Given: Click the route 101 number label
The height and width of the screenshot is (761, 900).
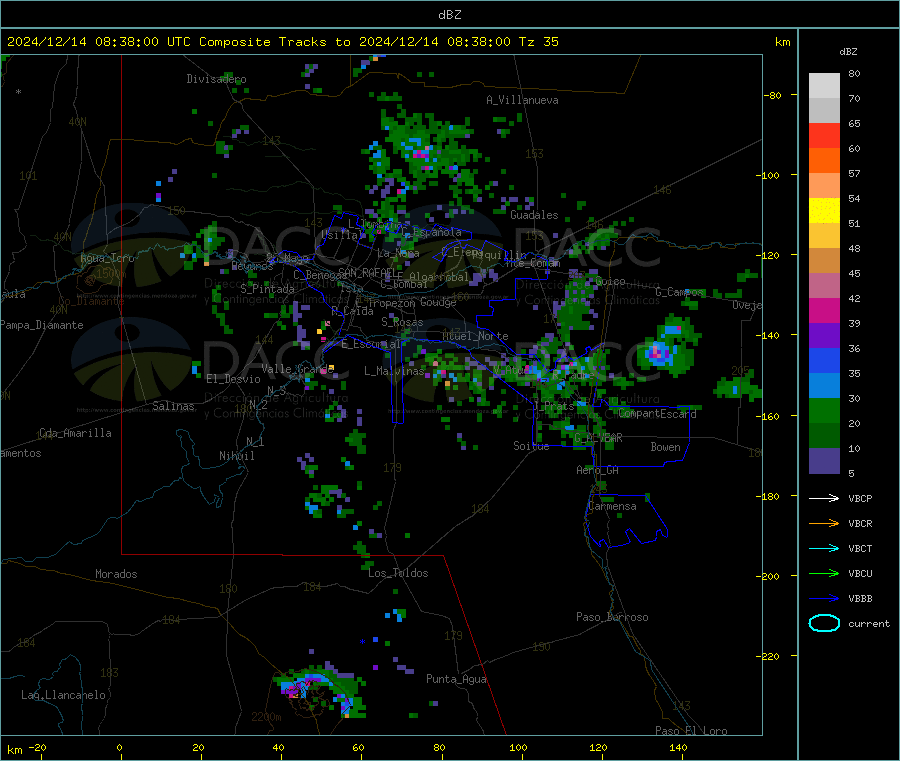Looking at the screenshot, I should click(x=28, y=176).
